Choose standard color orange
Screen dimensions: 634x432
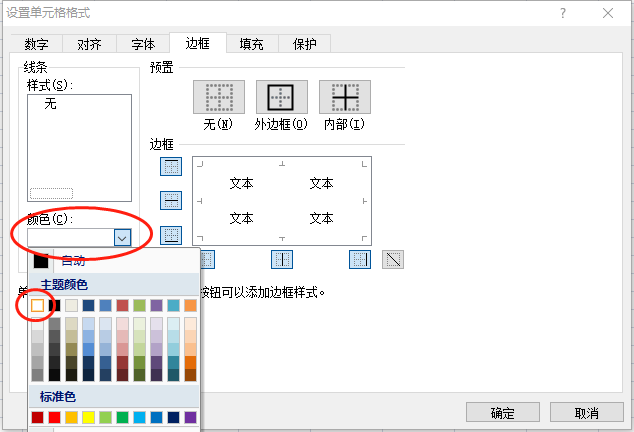72,417
